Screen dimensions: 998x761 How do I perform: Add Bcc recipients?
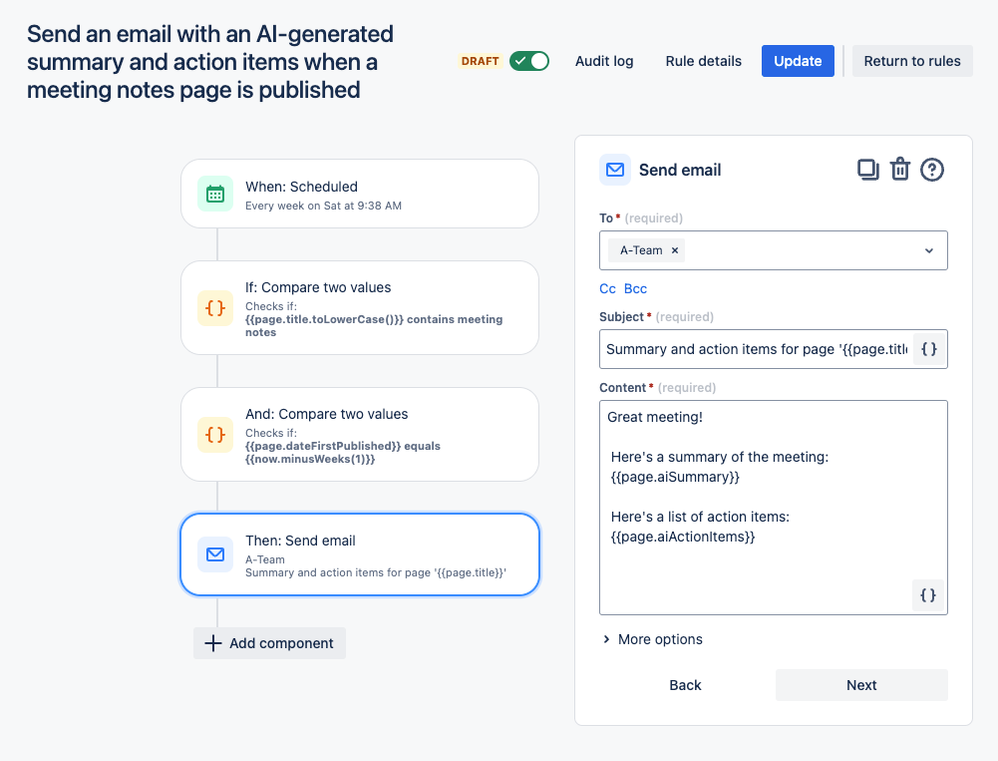pos(635,289)
